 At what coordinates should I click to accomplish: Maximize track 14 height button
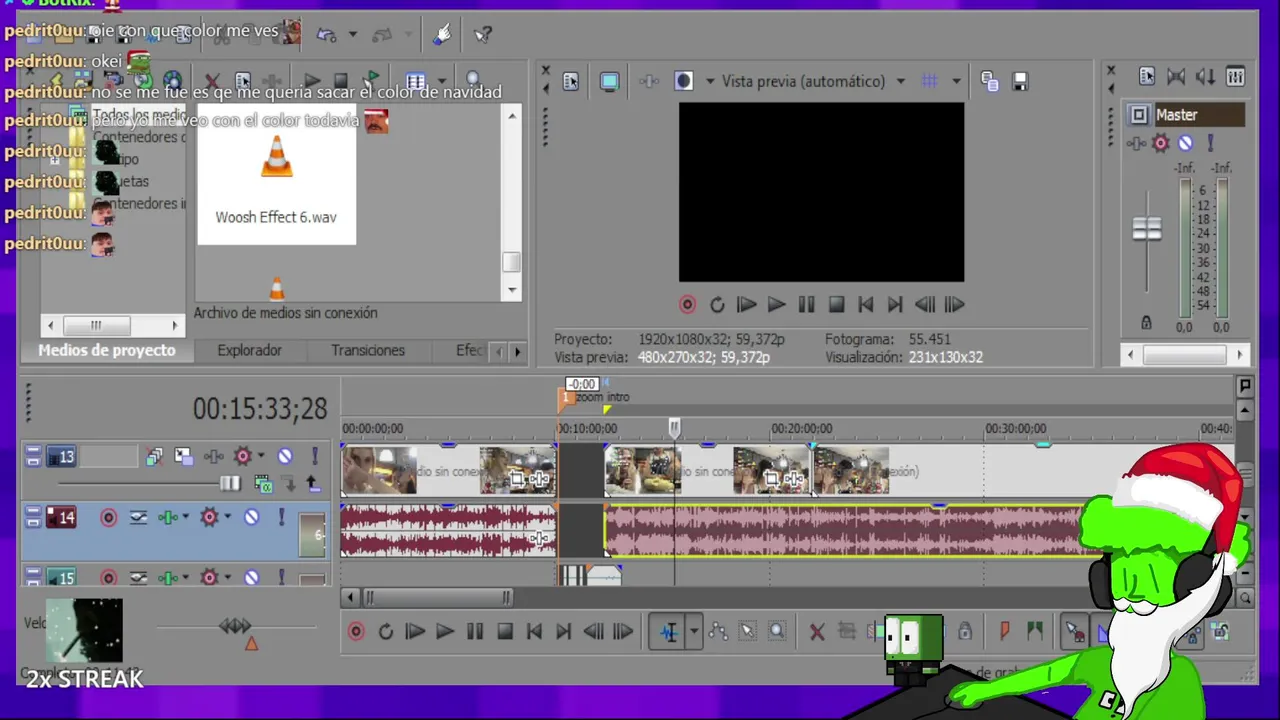(x=33, y=522)
